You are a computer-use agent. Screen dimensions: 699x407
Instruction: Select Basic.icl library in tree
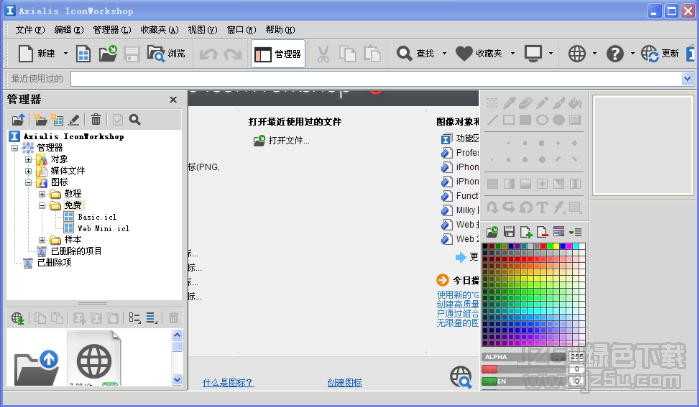97,217
